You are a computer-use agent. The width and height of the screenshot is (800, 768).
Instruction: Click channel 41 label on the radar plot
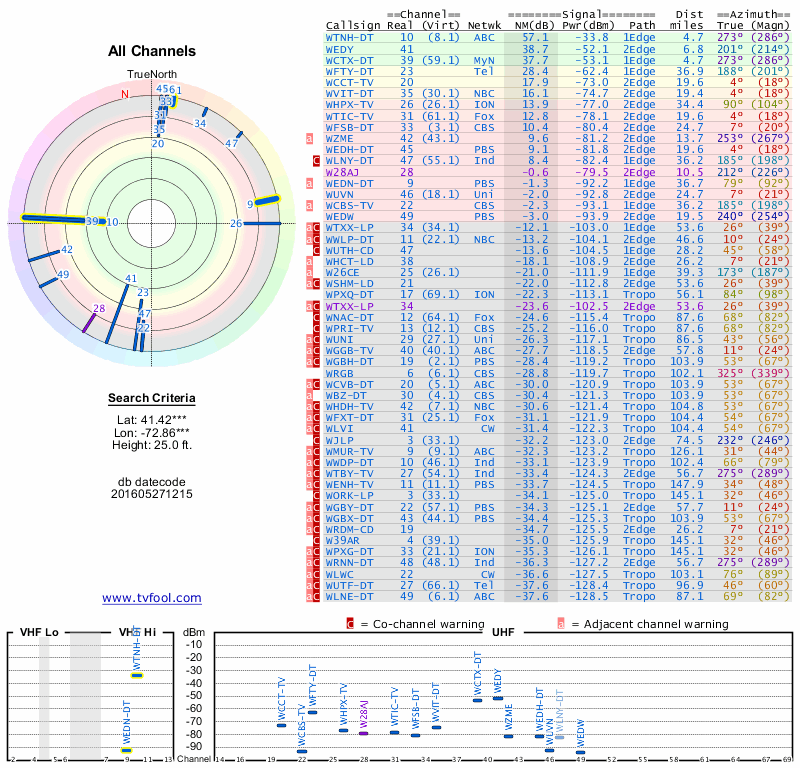tap(131, 279)
